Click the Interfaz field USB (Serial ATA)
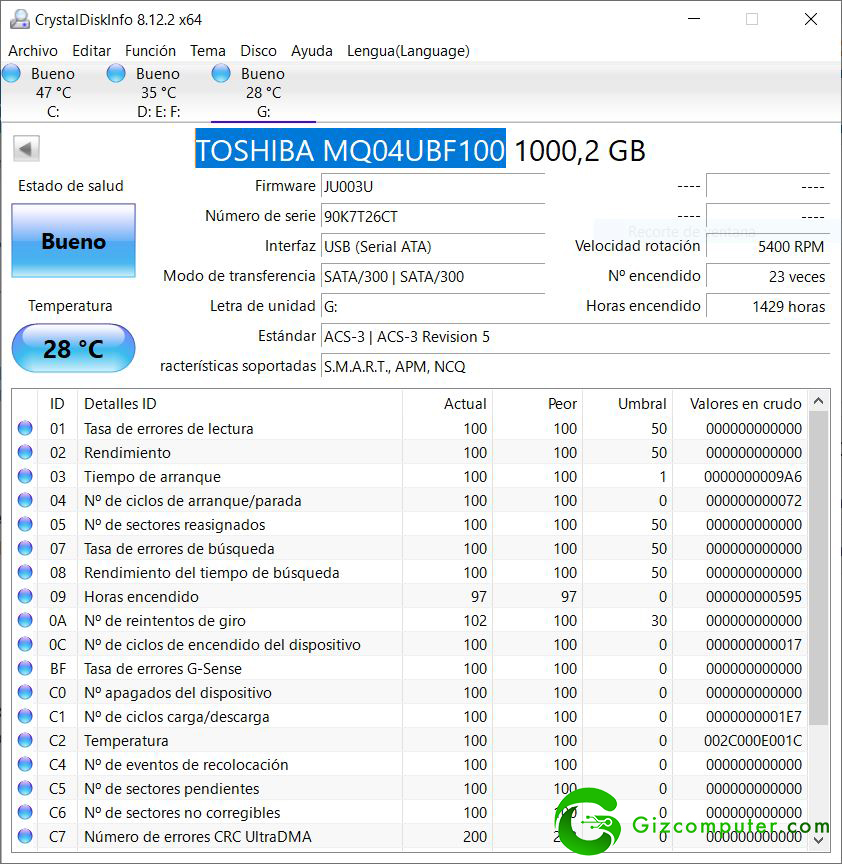This screenshot has width=842, height=864. pyautogui.click(x=433, y=246)
